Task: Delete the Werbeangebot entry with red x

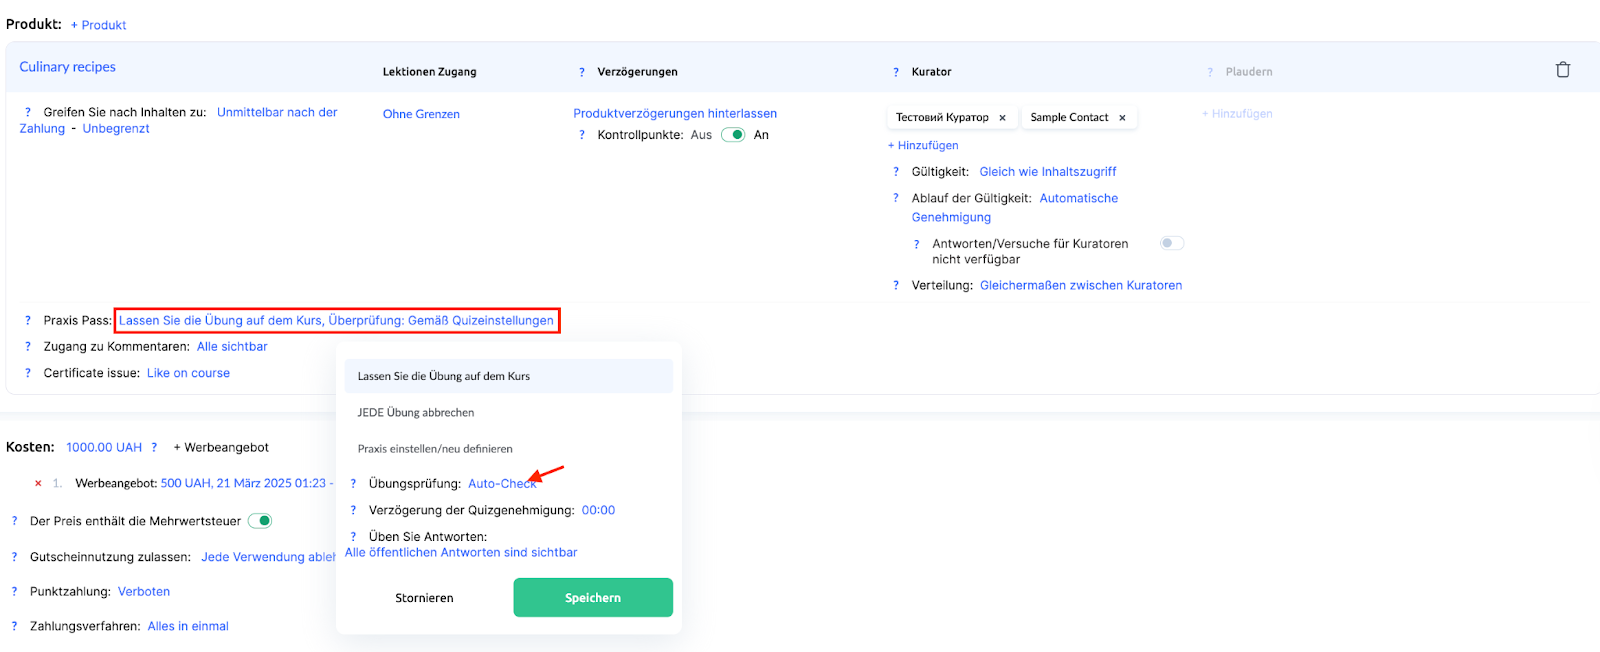Action: tap(38, 484)
